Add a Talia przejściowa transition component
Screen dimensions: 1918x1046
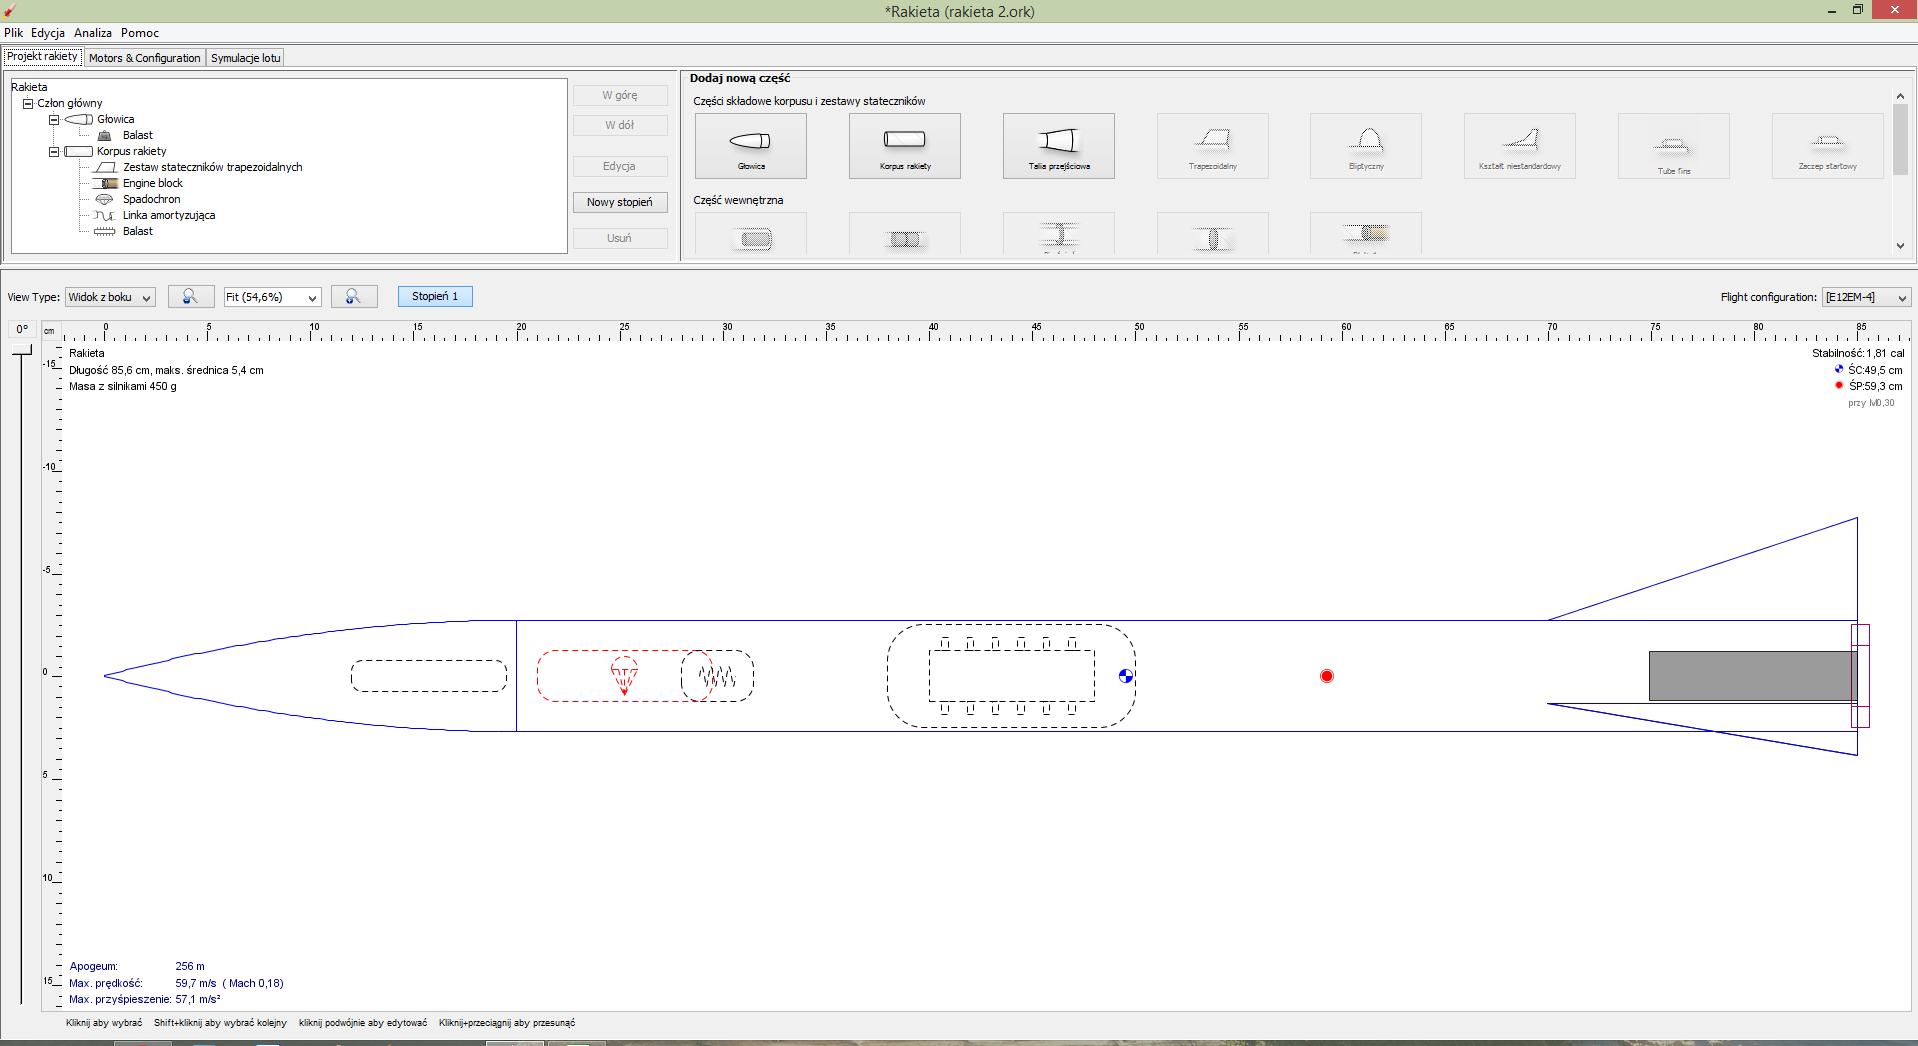pos(1058,146)
